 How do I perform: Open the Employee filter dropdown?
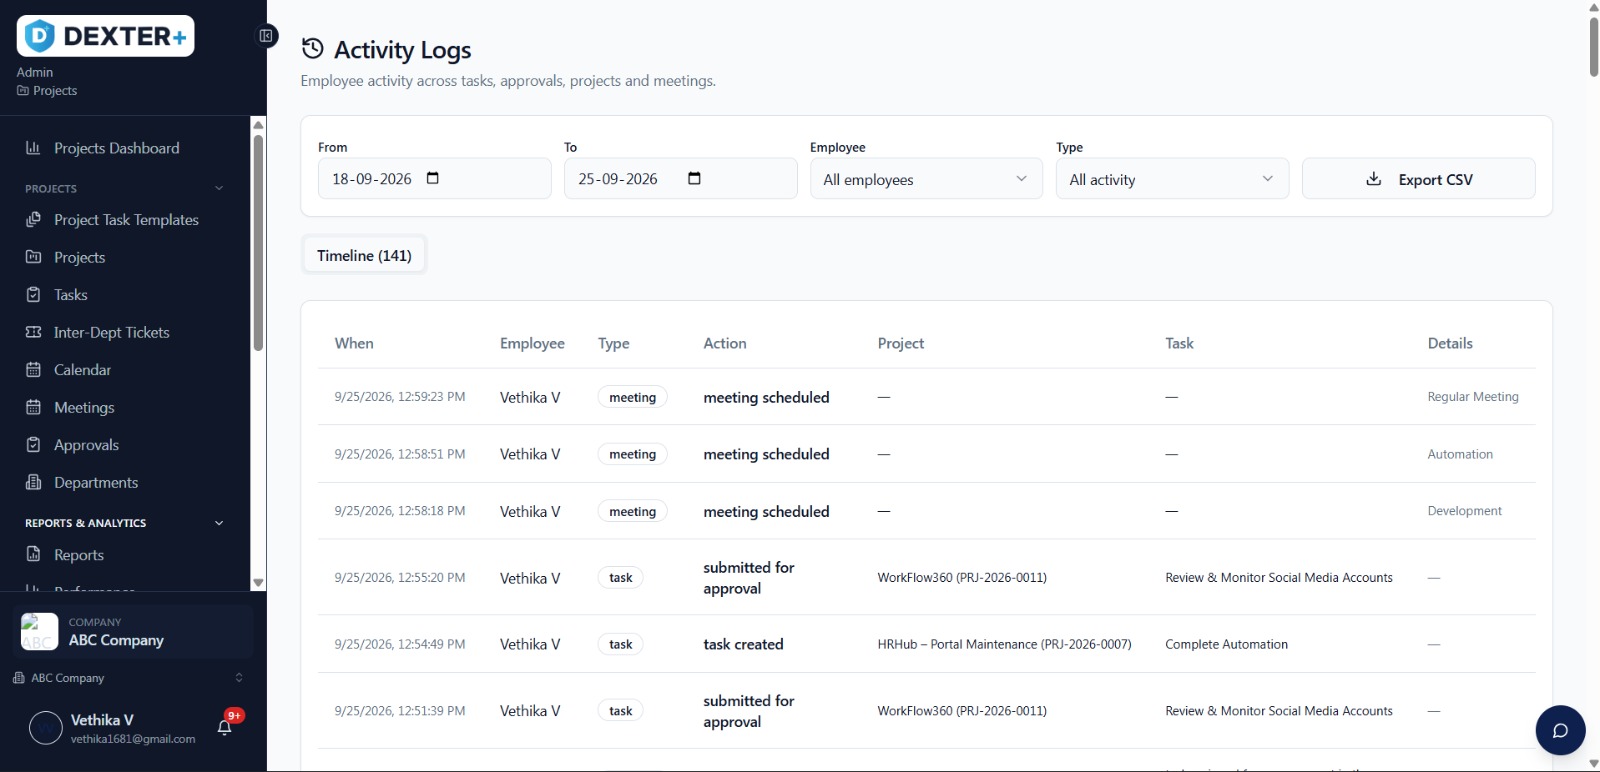pyautogui.click(x=926, y=179)
